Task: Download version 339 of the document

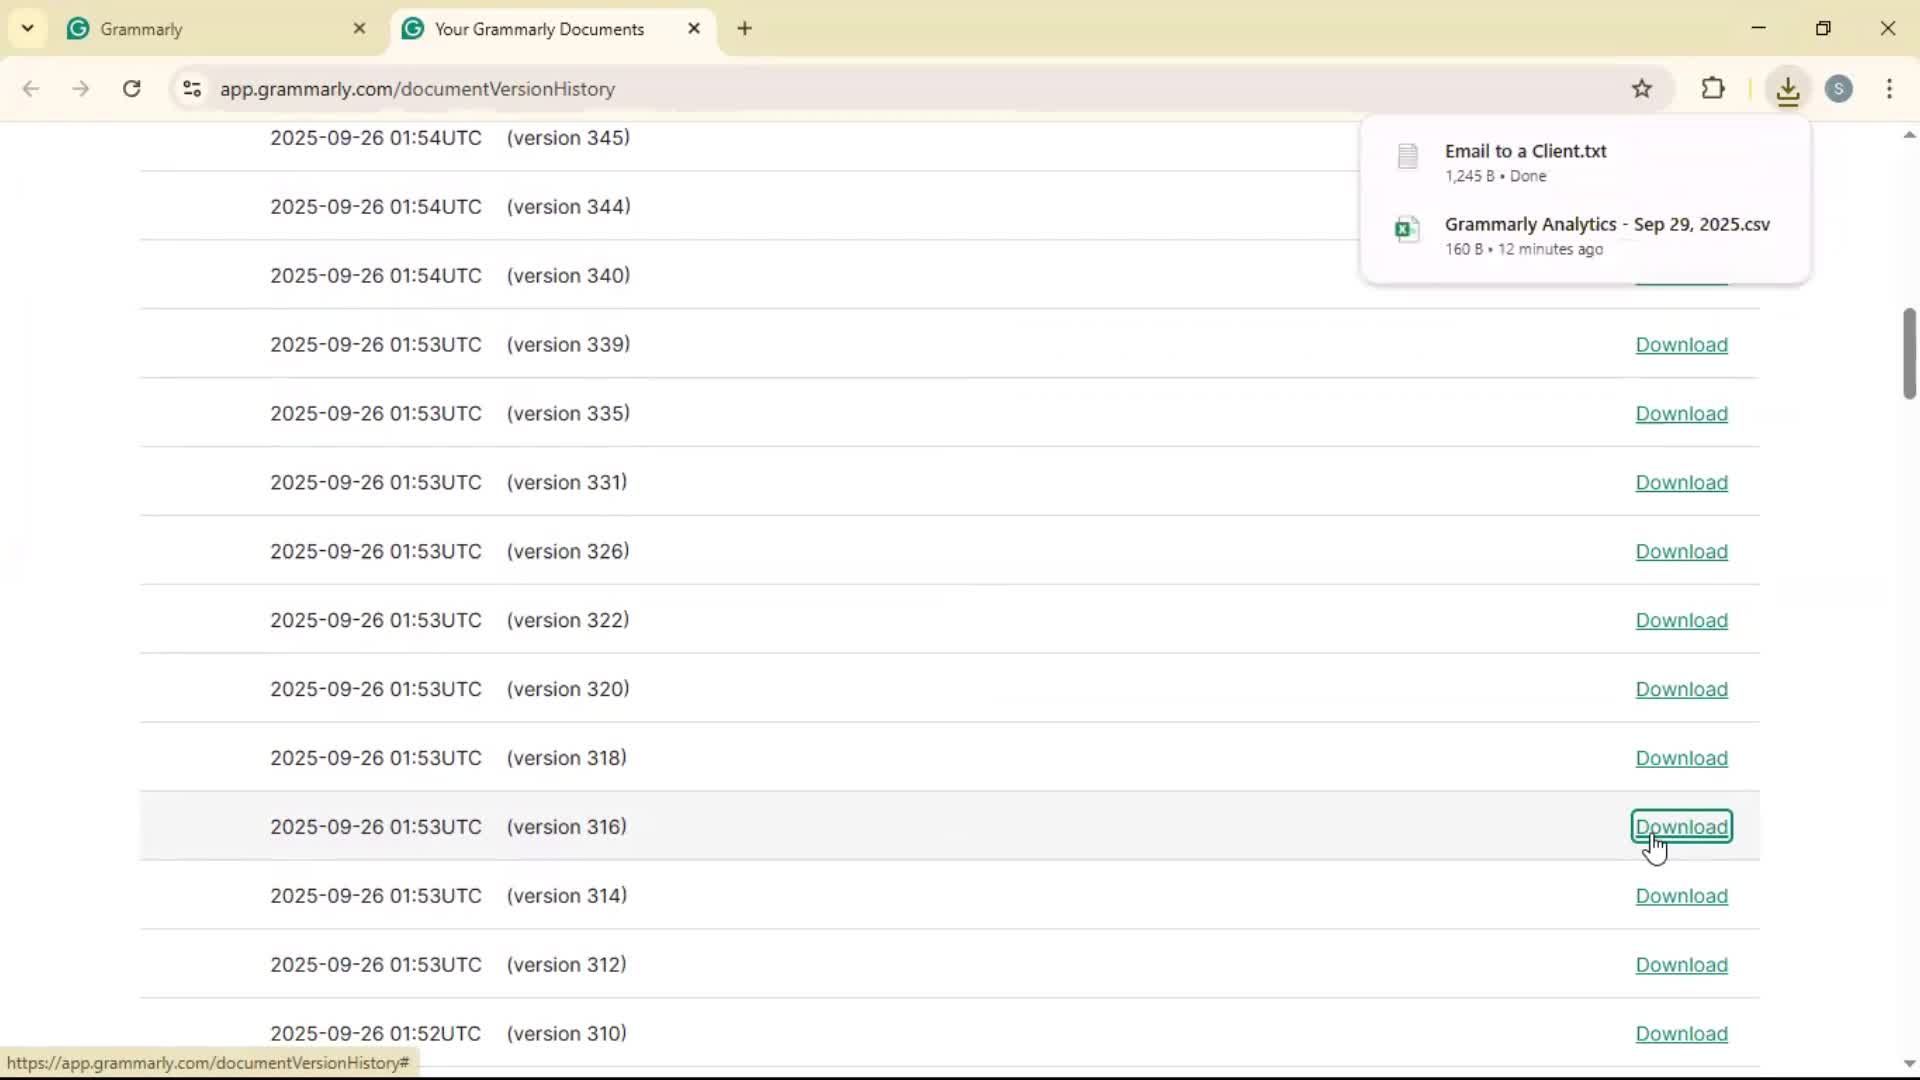Action: (1681, 345)
